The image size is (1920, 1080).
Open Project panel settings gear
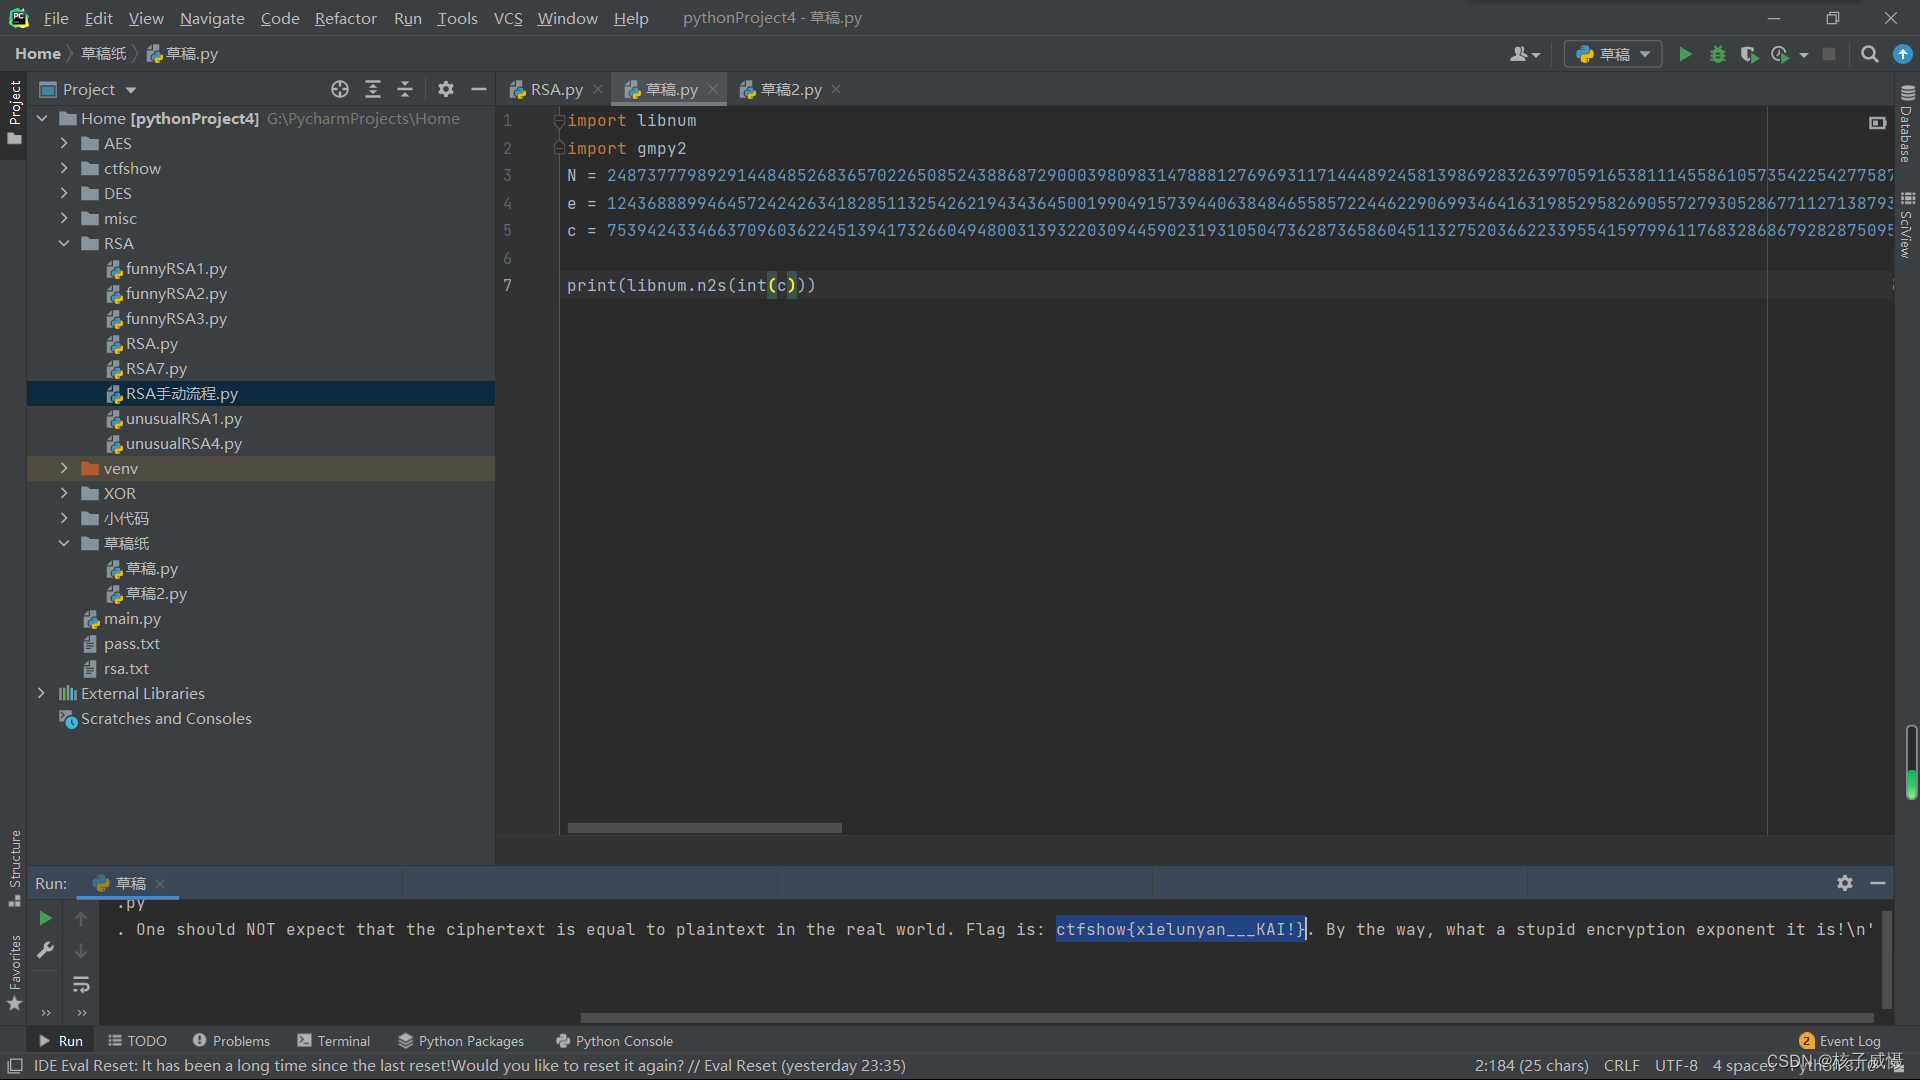point(446,89)
